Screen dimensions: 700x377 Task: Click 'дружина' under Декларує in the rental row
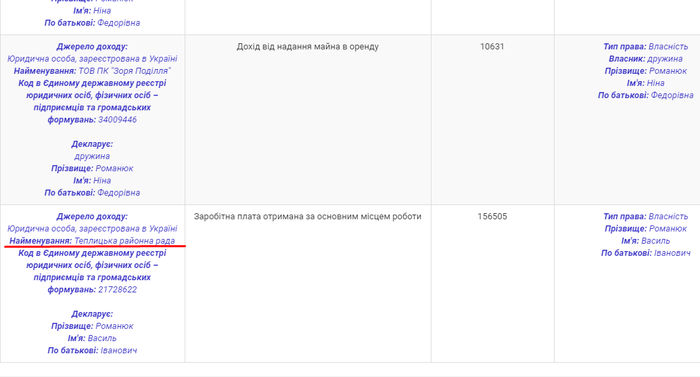pyautogui.click(x=92, y=156)
